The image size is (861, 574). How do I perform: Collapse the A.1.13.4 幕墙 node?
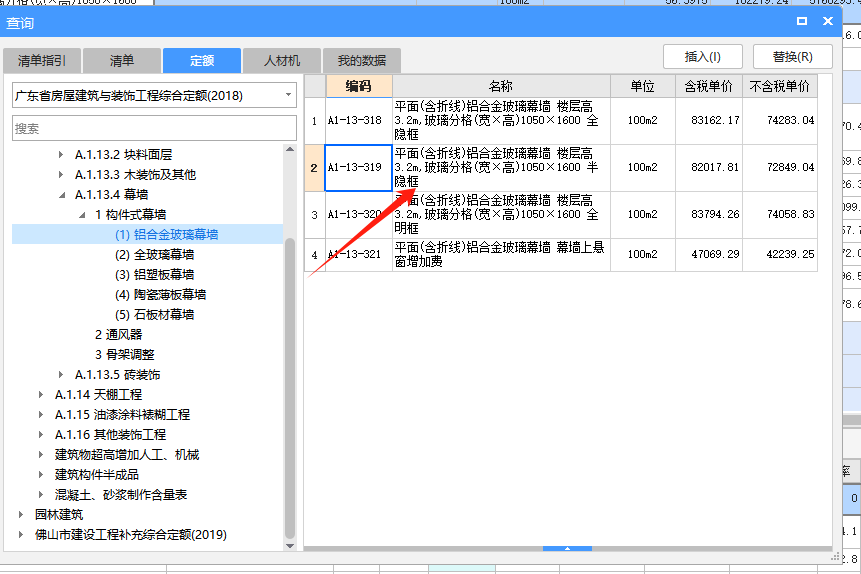(x=62, y=195)
